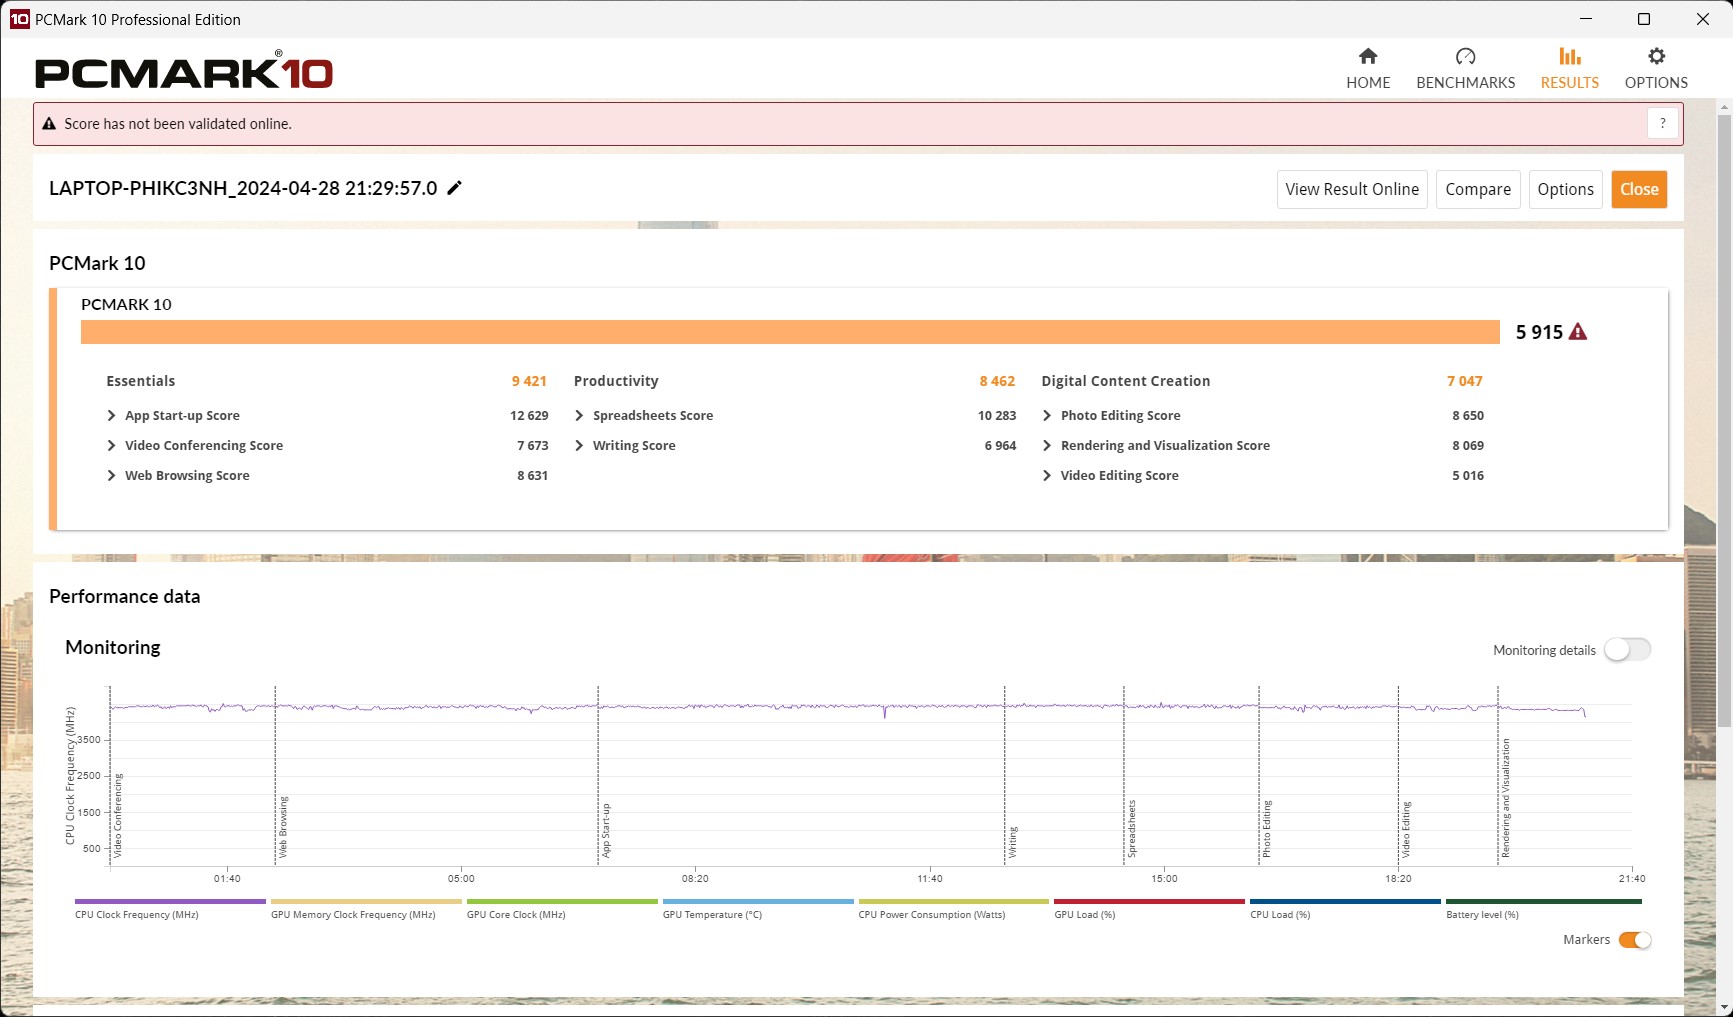The height and width of the screenshot is (1017, 1733).
Task: Click Rendering and Visualization chart marker
Action: tap(1506, 798)
